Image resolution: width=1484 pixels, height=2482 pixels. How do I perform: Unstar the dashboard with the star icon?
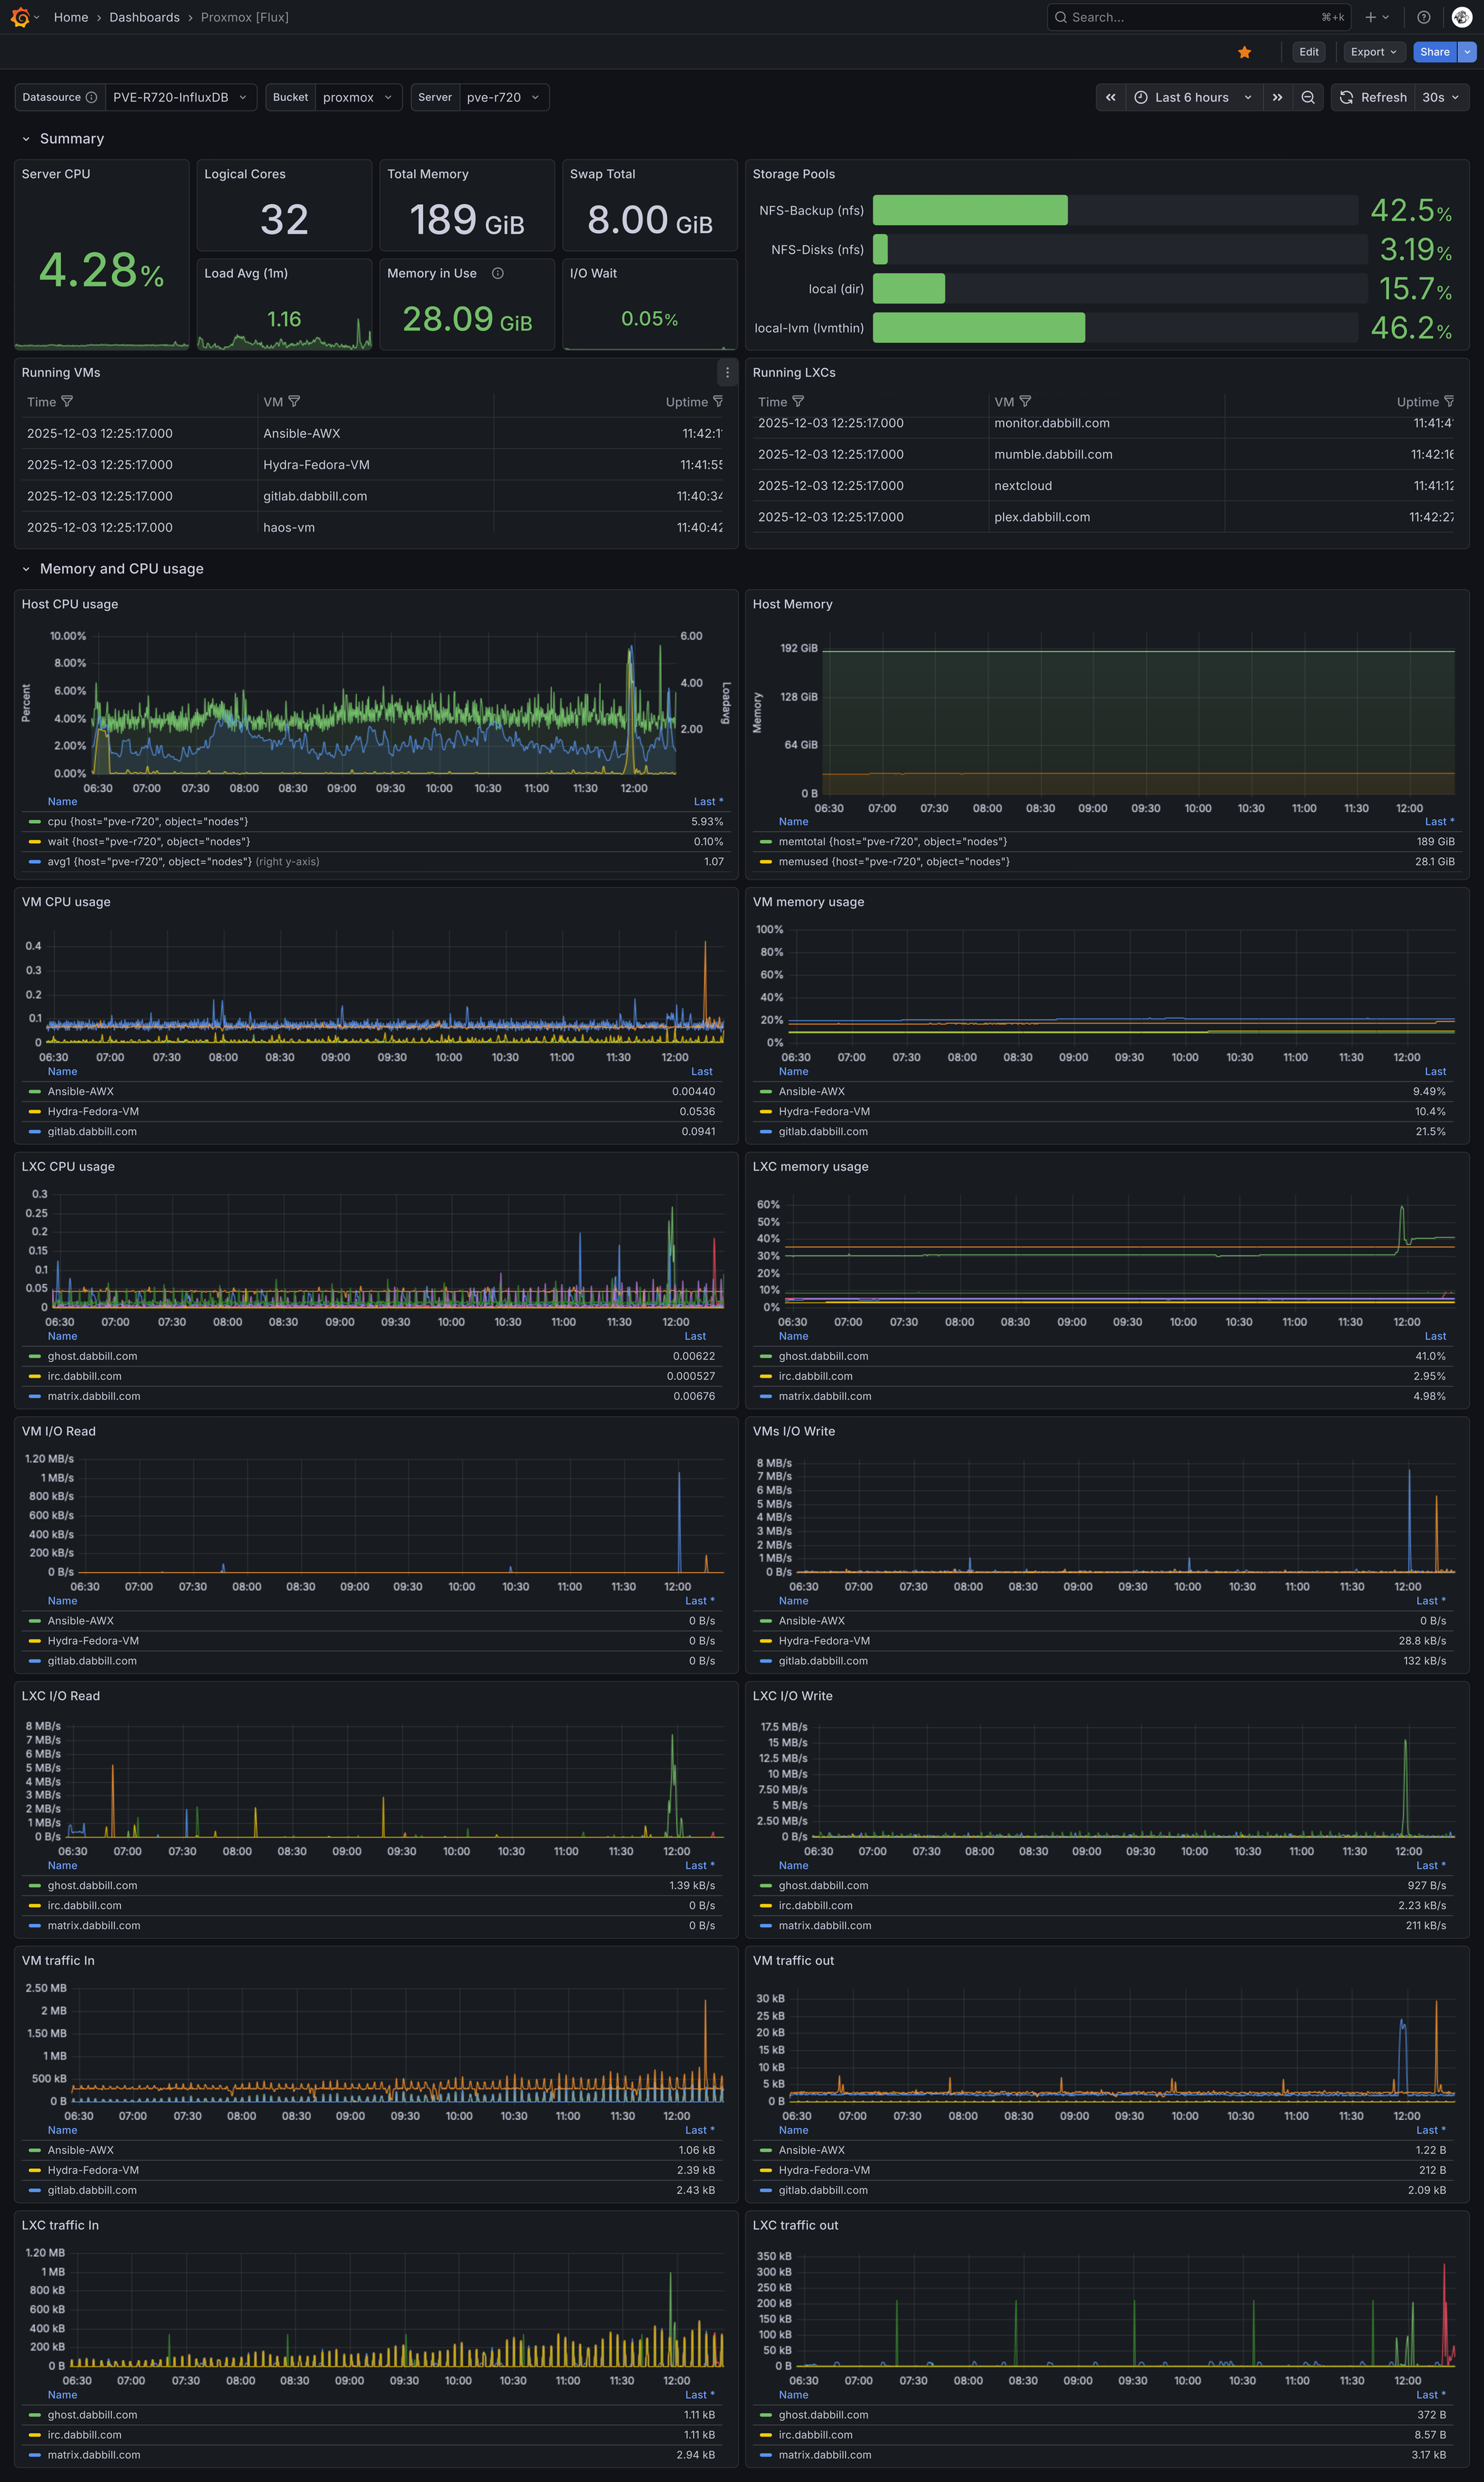pos(1244,52)
